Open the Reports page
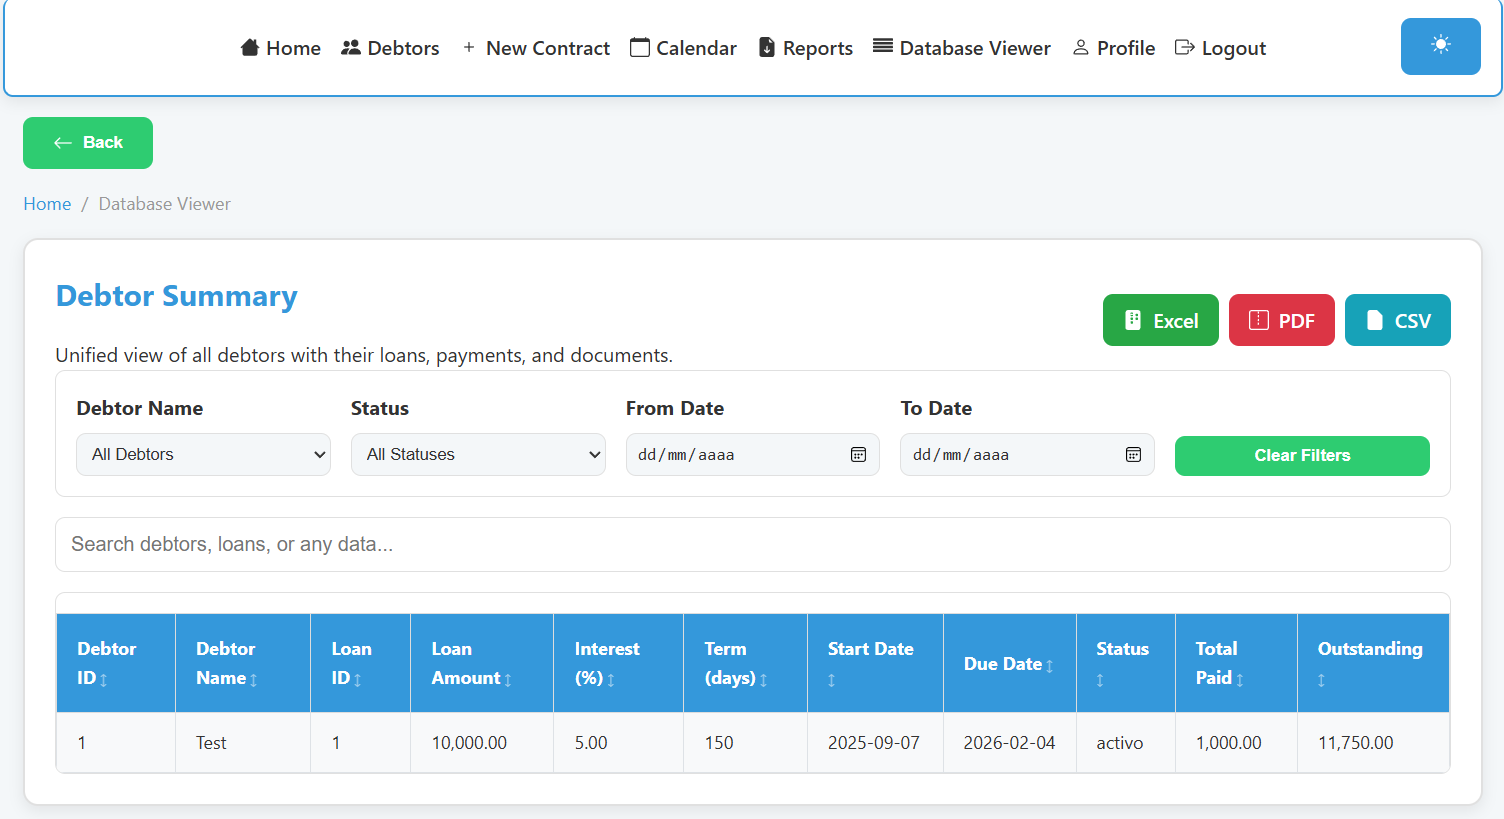Screen dimensions: 1504x819 (x=805, y=48)
